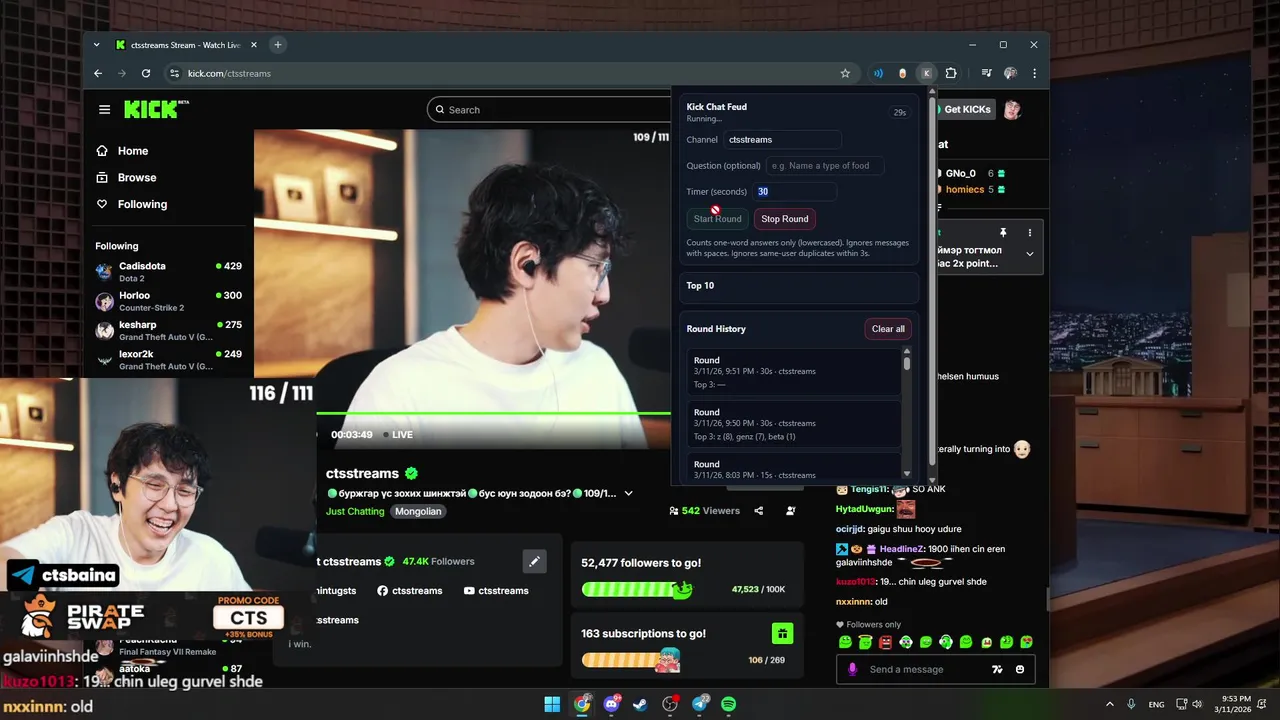1280x720 pixels.
Task: Go back in browser
Action: coord(98,73)
